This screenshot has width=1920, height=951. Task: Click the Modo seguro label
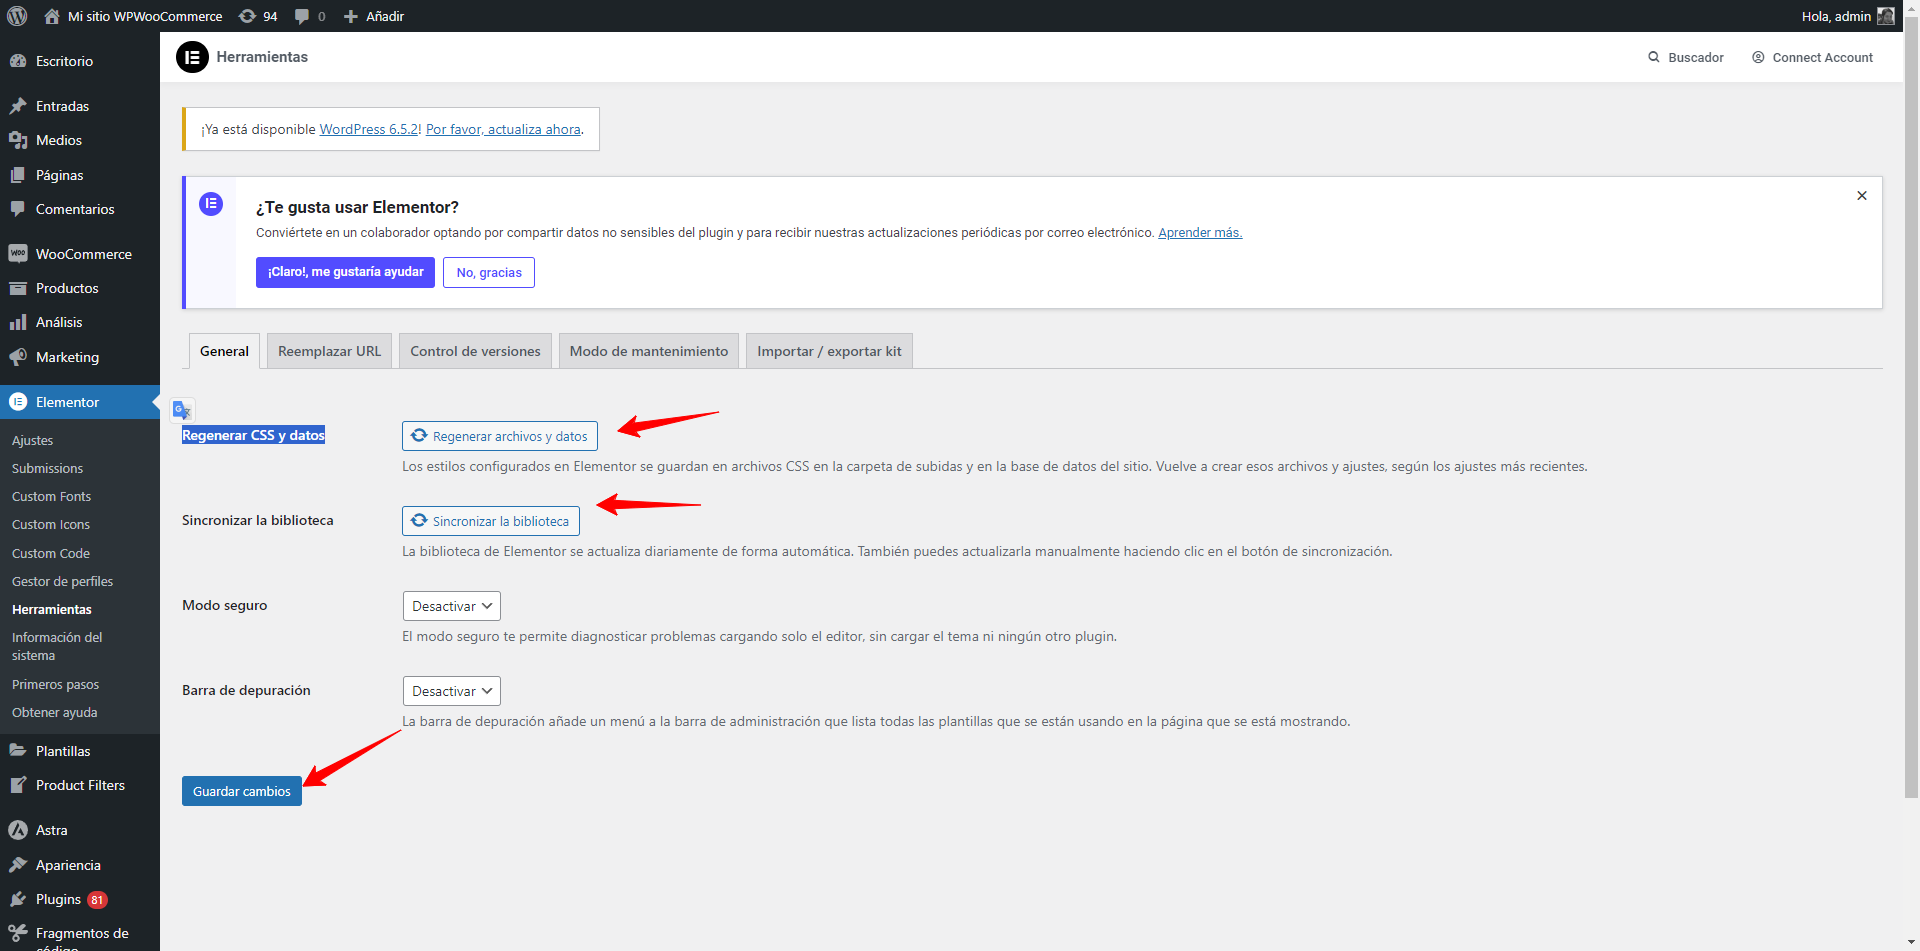tap(225, 605)
